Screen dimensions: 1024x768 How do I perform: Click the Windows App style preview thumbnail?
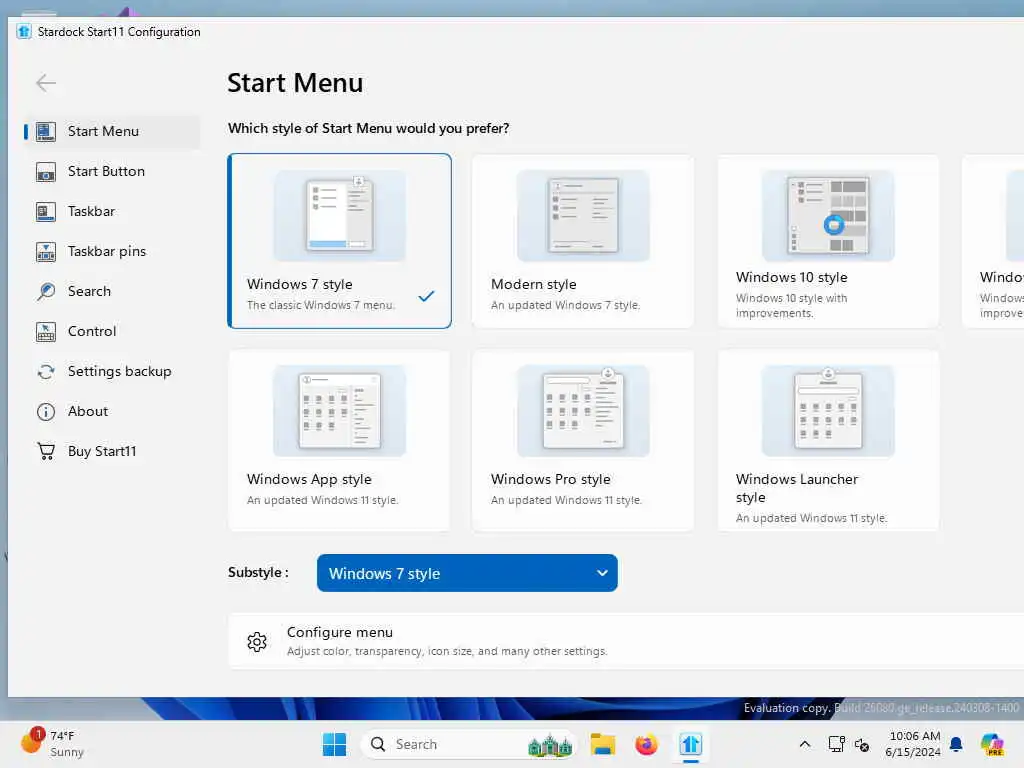340,411
